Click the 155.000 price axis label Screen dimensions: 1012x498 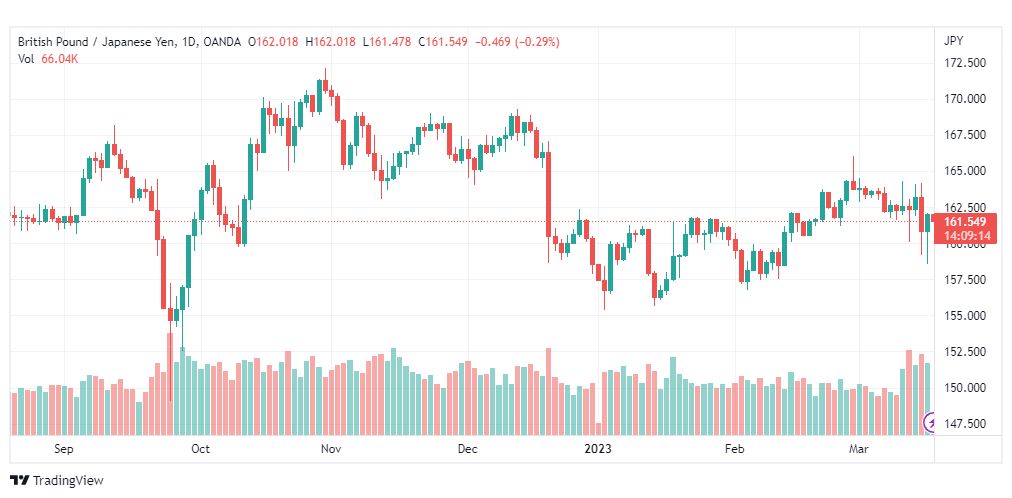(x=964, y=315)
